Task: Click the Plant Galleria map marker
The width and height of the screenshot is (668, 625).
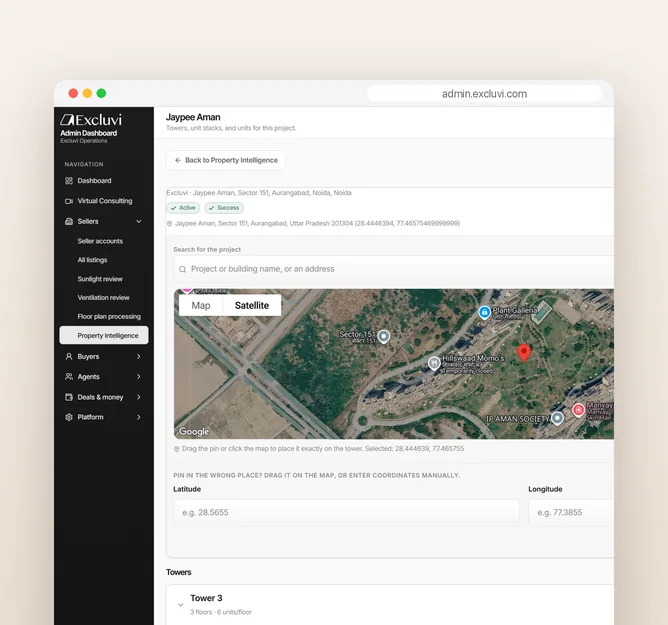Action: coord(484,312)
